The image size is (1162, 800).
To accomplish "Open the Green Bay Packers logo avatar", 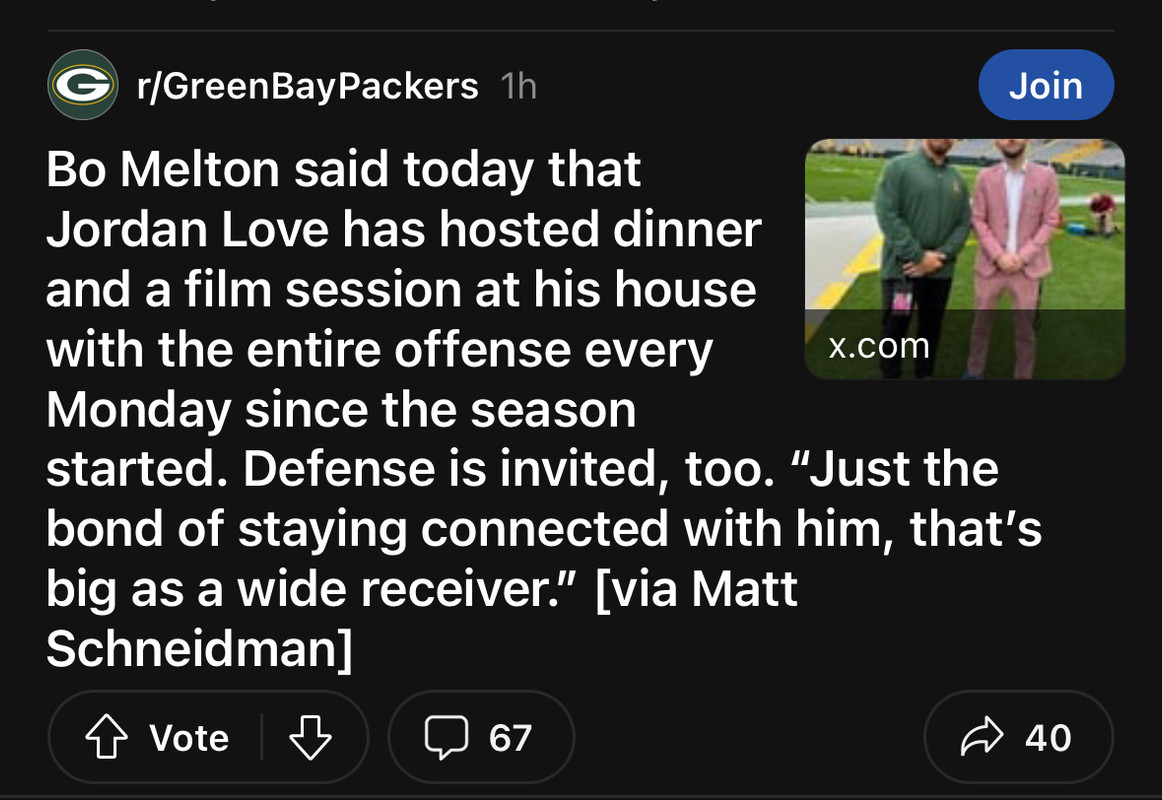I will [82, 85].
